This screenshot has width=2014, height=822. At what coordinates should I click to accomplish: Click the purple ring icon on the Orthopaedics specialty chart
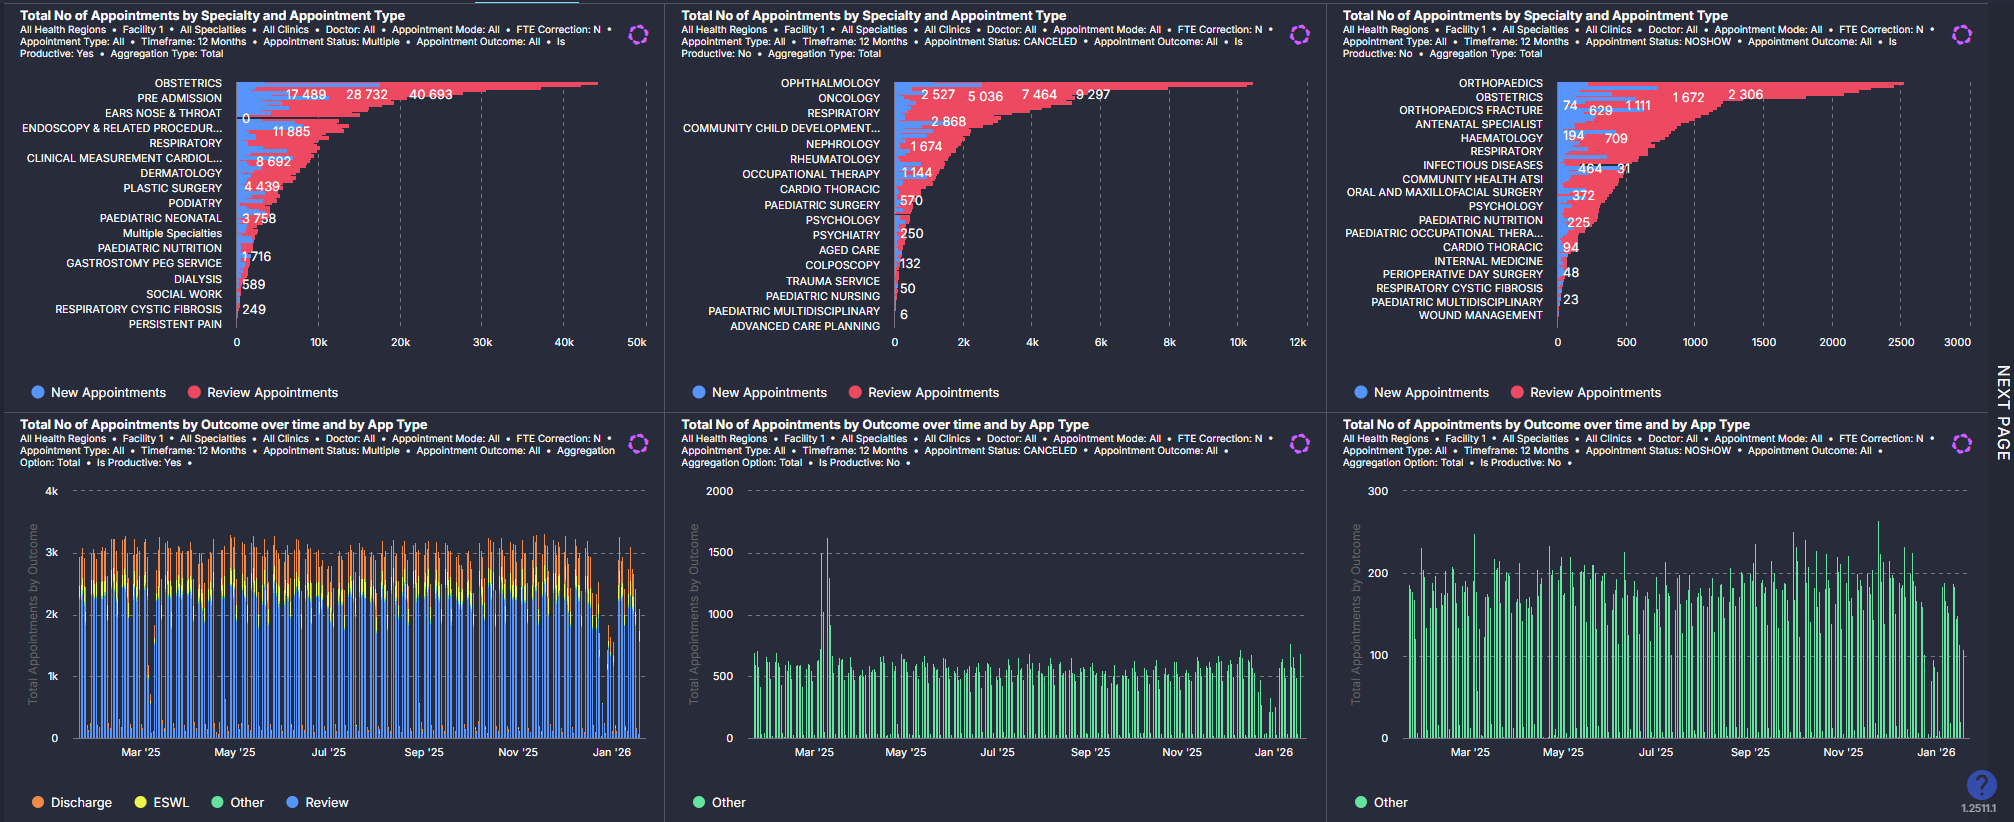(x=1962, y=35)
